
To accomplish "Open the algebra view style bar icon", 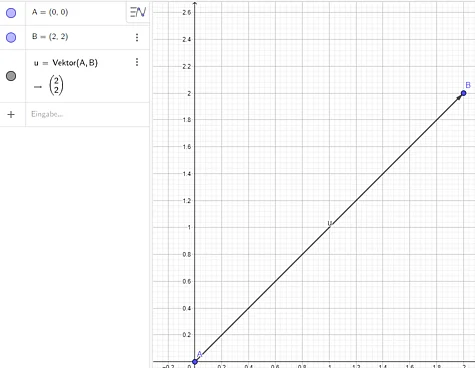I will [x=138, y=12].
